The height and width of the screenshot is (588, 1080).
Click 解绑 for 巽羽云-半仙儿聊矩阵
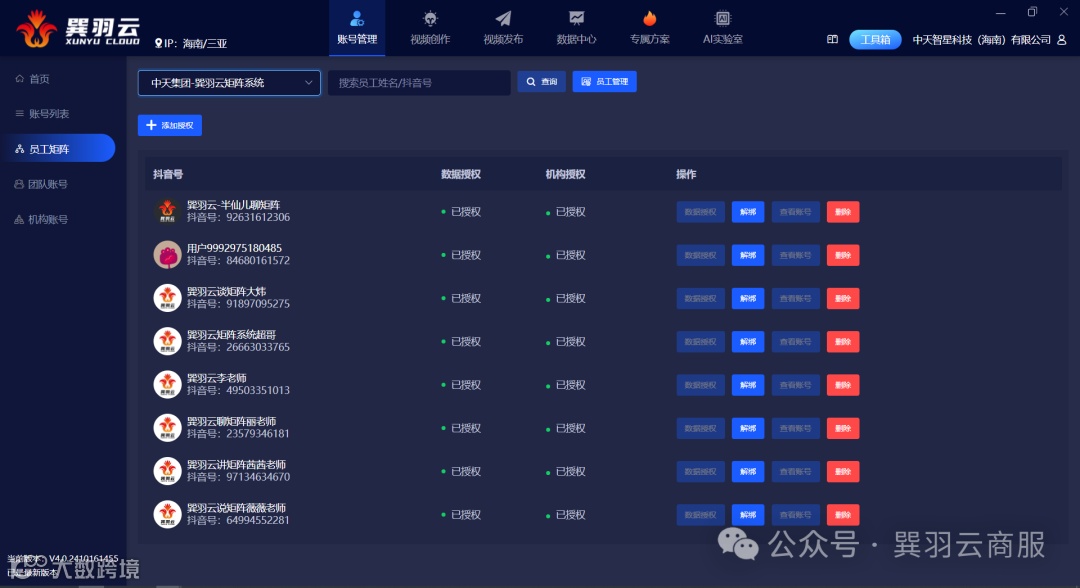point(747,212)
